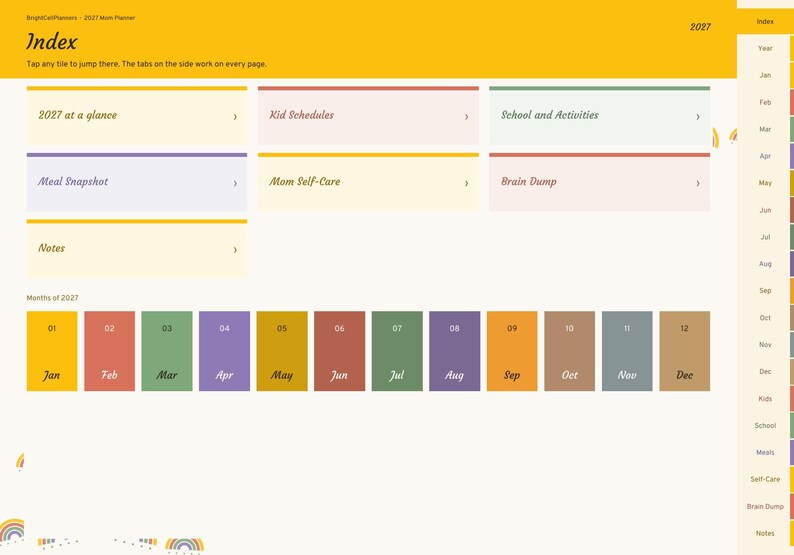This screenshot has width=794, height=555.
Task: Select the Year side tab
Action: click(x=765, y=49)
